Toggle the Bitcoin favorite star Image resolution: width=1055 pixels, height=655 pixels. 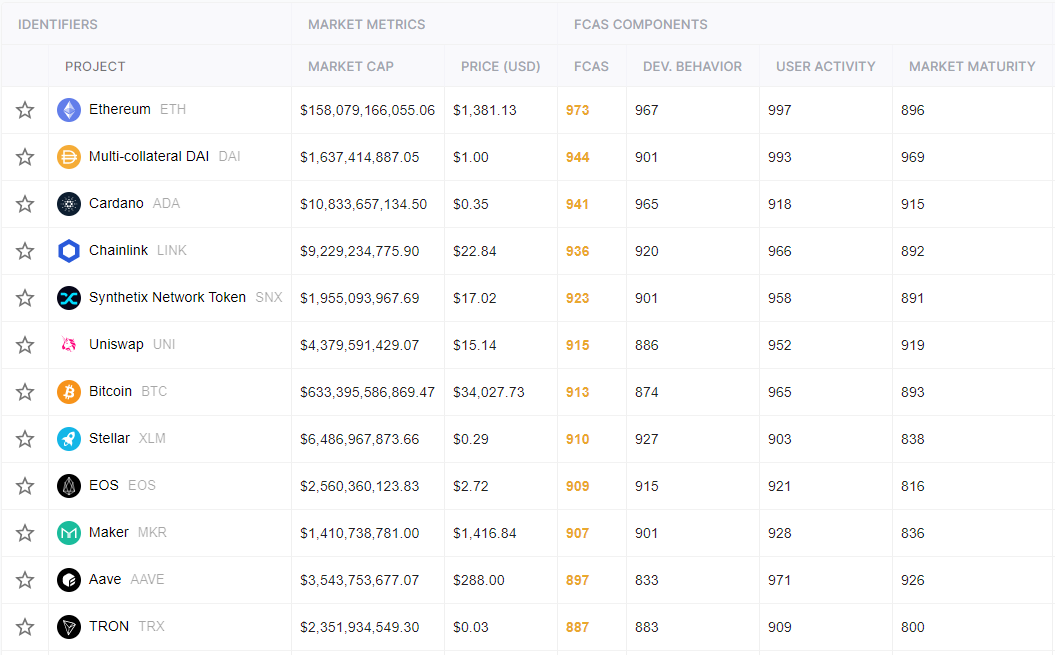point(25,392)
